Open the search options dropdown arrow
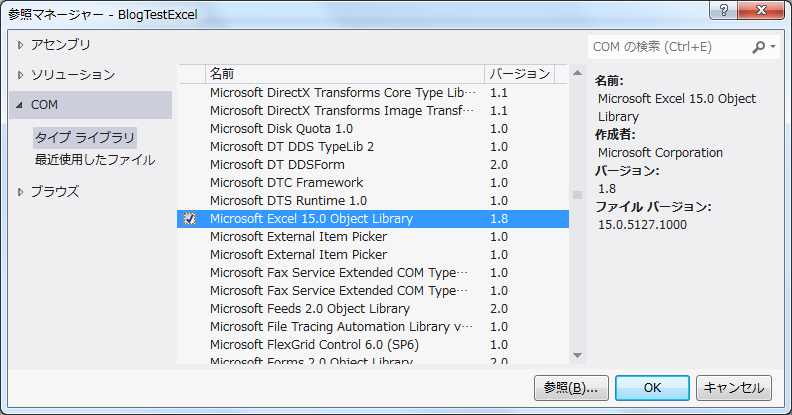 pyautogui.click(x=773, y=47)
